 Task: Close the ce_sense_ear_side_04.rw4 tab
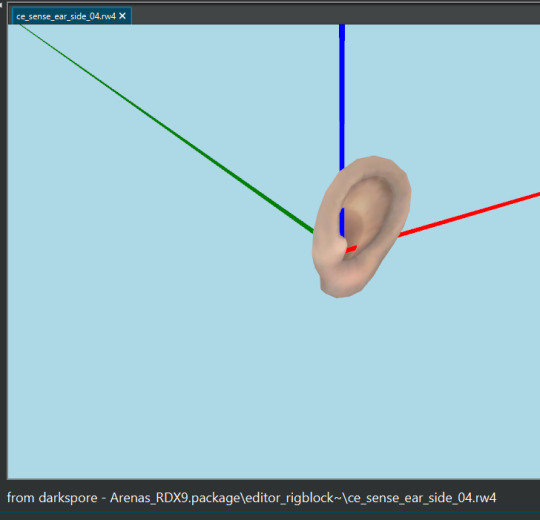(122, 16)
